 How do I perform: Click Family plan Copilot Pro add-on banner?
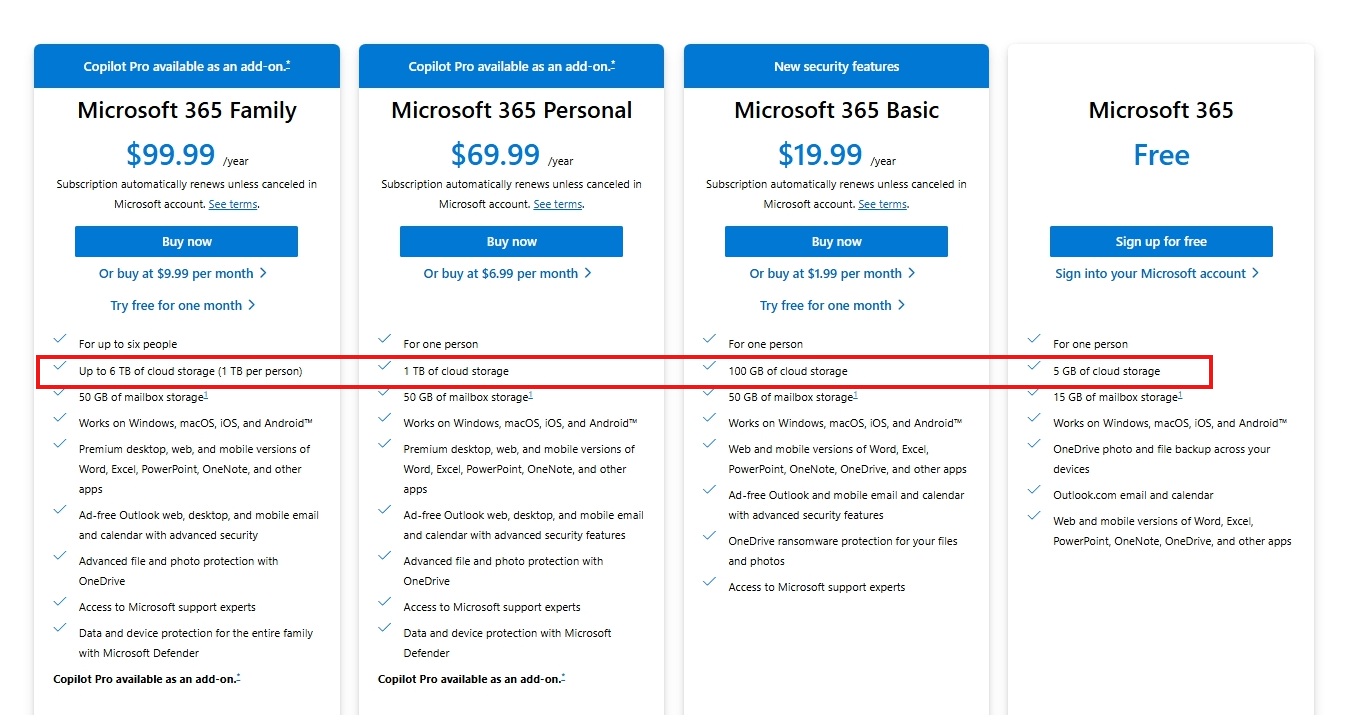coord(187,66)
